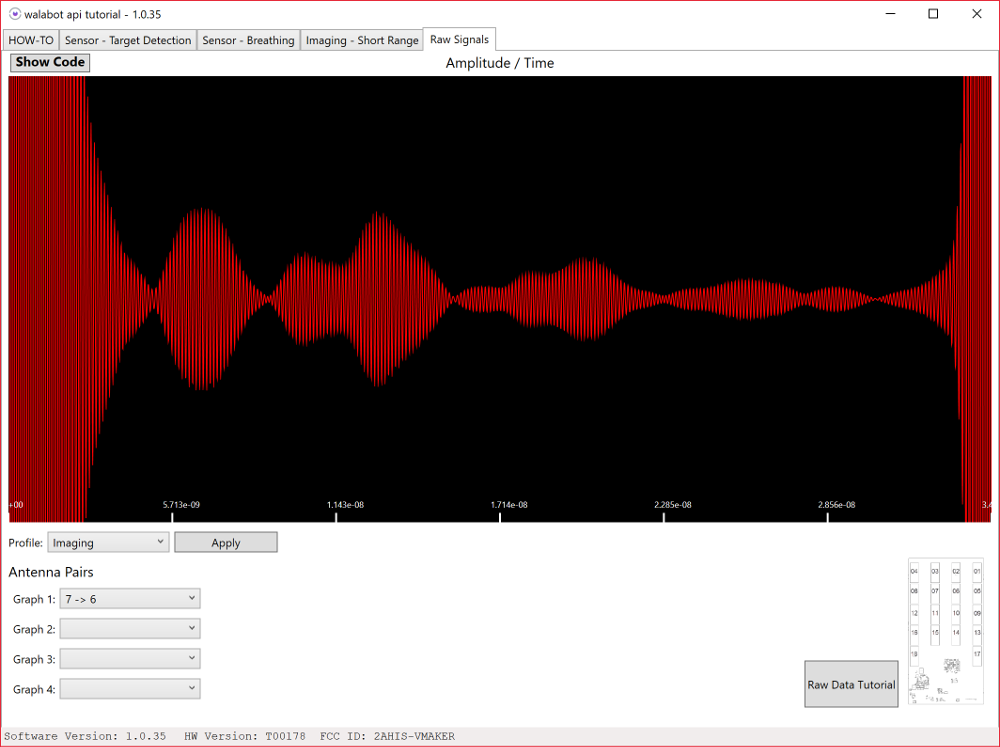Viewport: 1000px width, 747px height.
Task: Open the Profile dropdown showing Imaging
Action: 108,542
